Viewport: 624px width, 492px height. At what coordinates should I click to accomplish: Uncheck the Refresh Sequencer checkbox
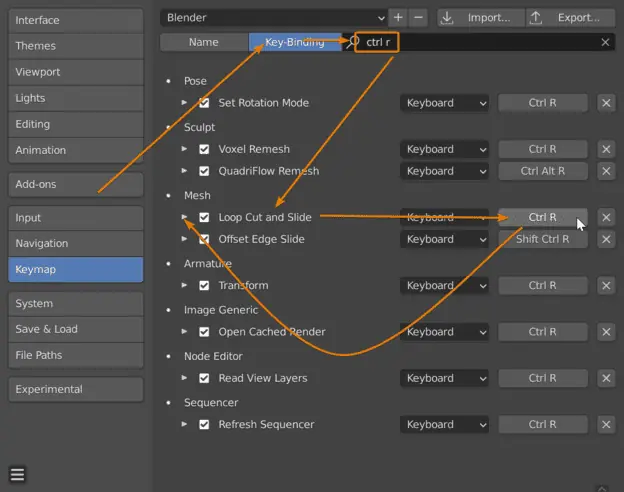click(x=204, y=424)
